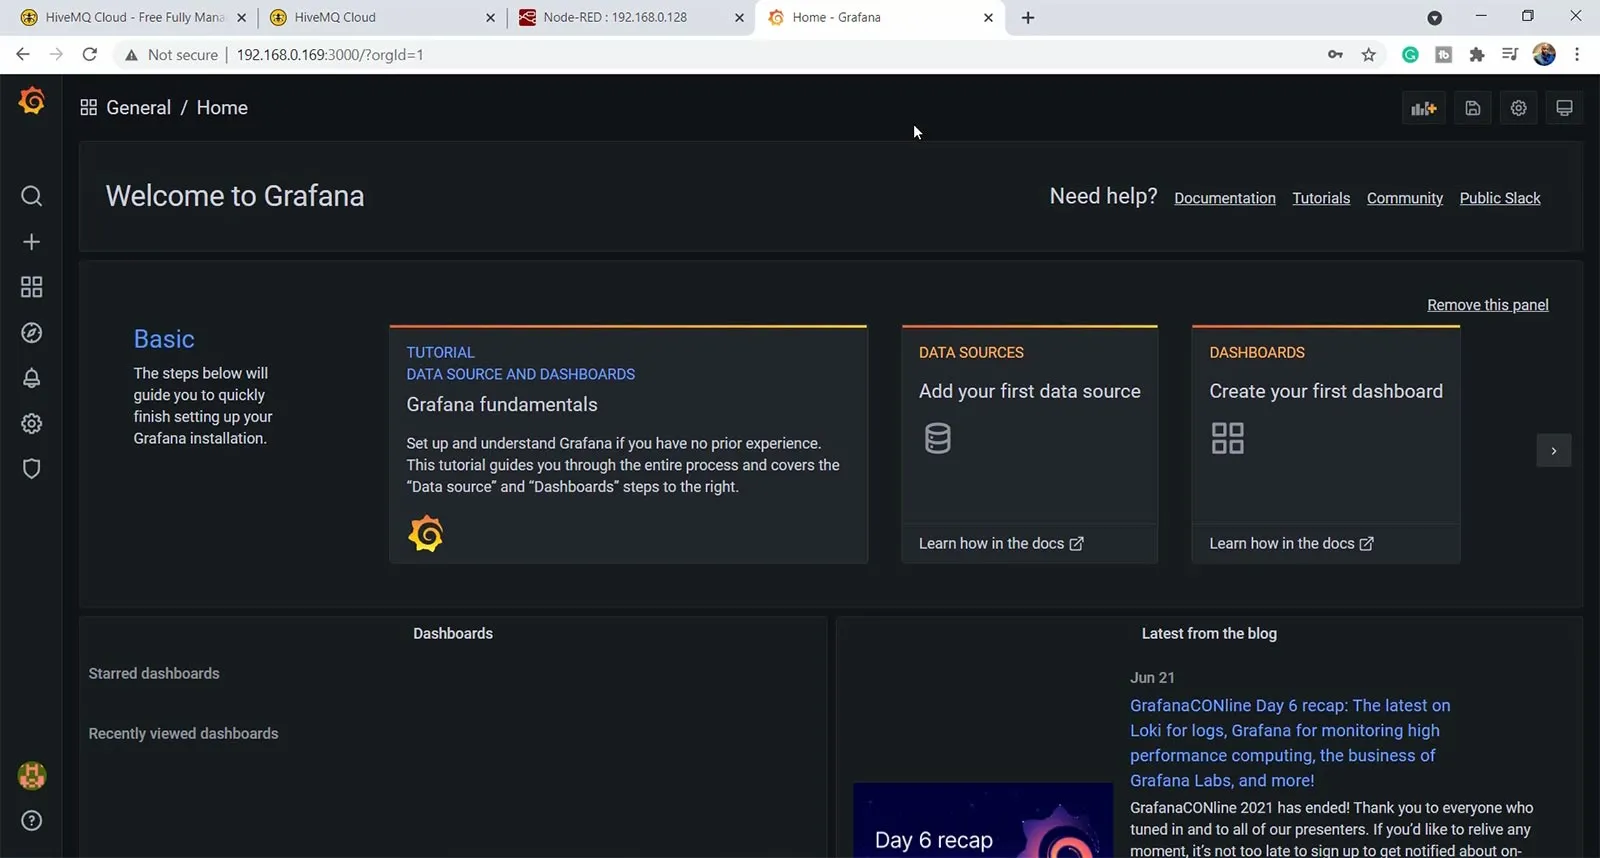
Task: Open a new browser tab
Action: 1028,18
